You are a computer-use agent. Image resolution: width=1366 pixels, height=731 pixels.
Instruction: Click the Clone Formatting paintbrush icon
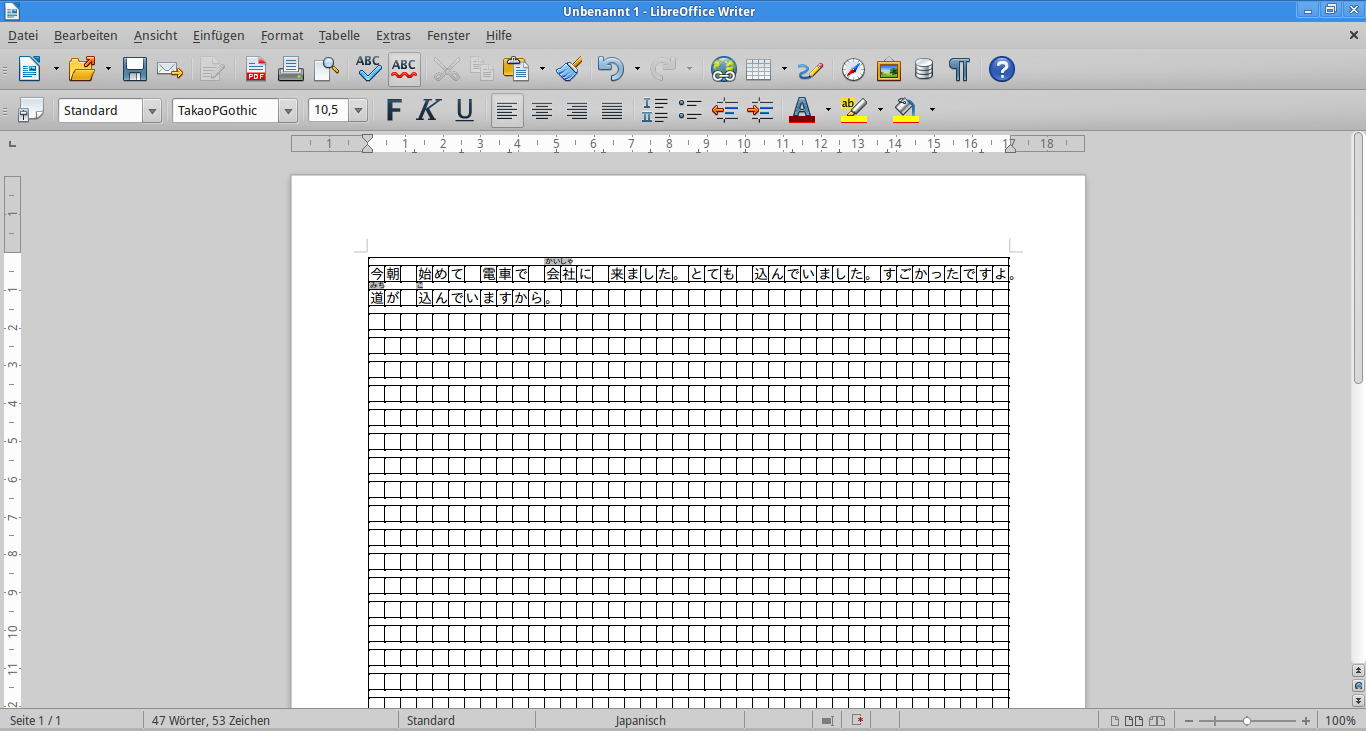point(569,69)
